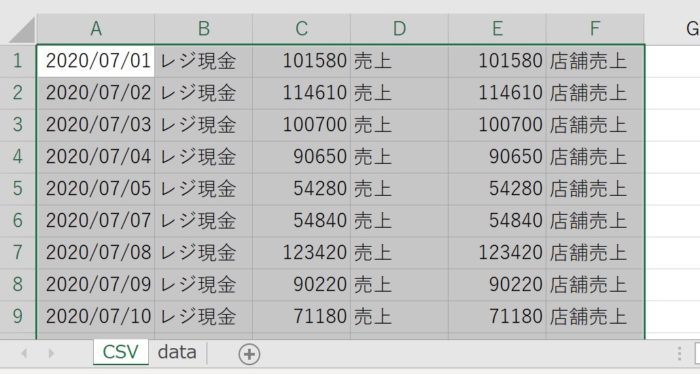Click column E value 54280

coord(497,189)
